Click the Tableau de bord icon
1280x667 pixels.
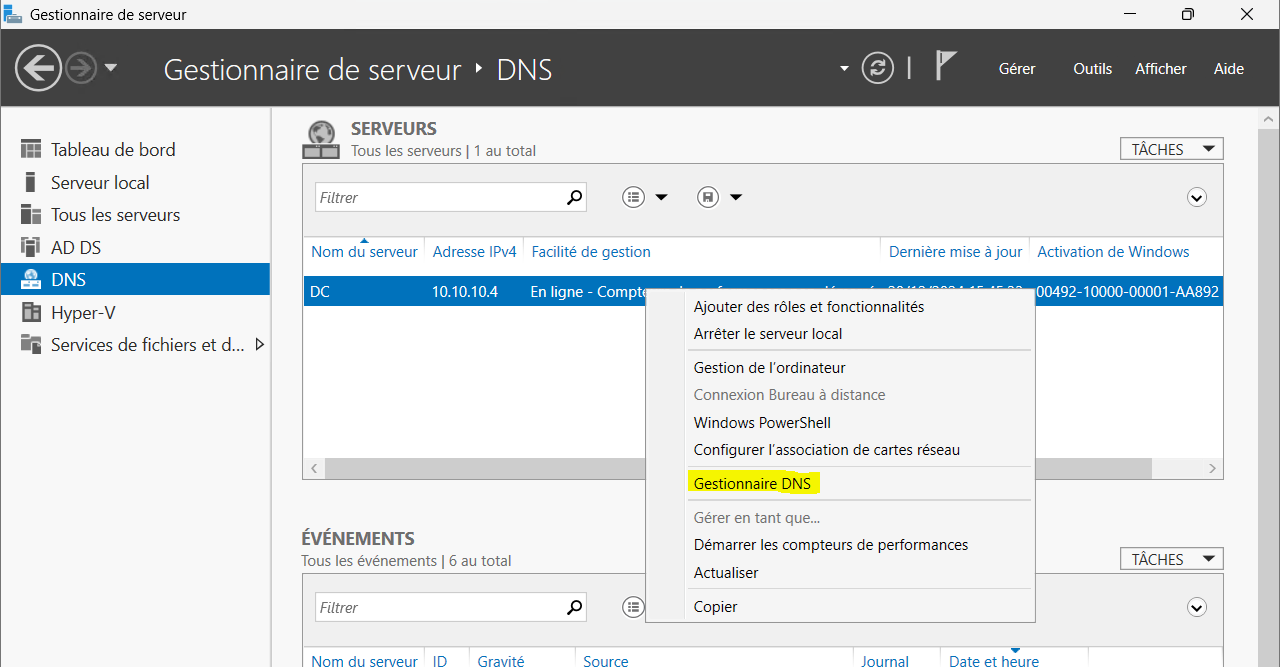click(31, 150)
